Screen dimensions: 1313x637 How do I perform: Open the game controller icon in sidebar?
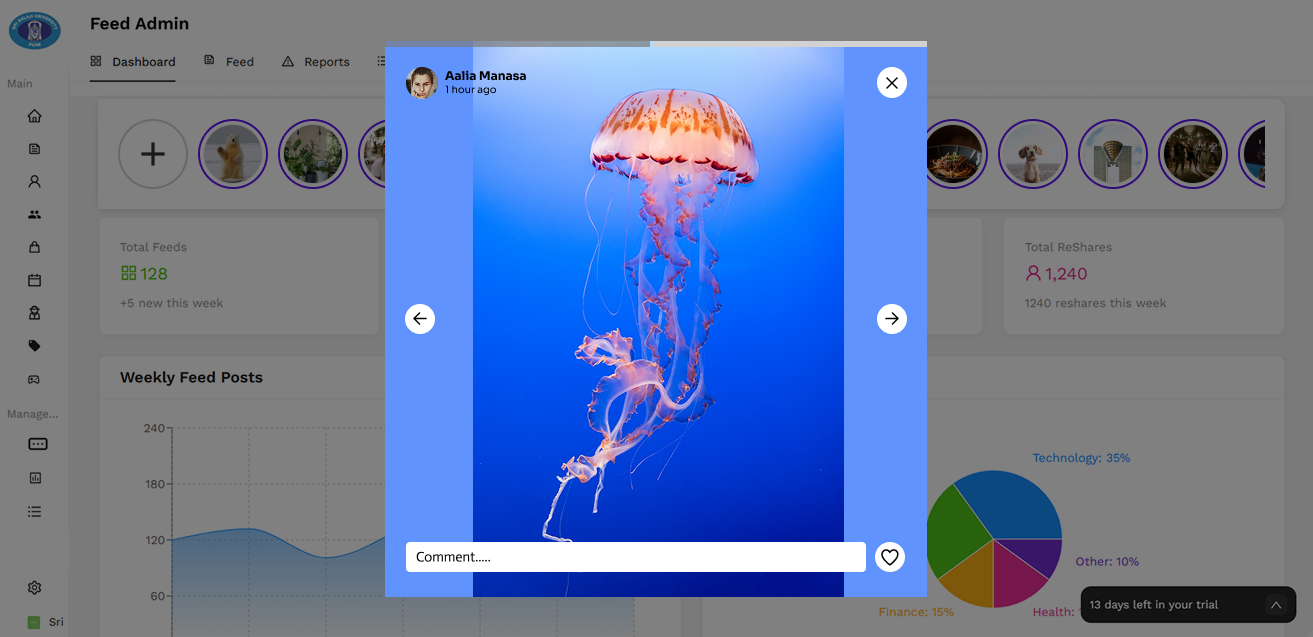tap(35, 379)
